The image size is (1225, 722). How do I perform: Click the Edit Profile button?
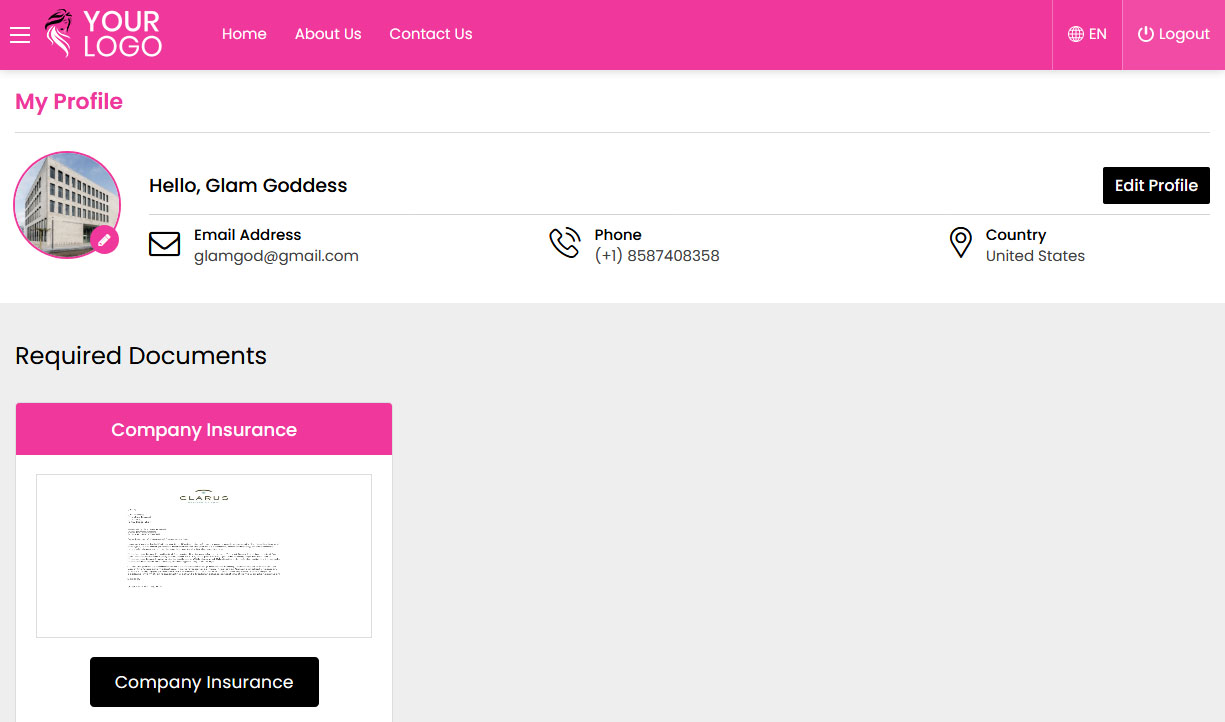point(1156,185)
